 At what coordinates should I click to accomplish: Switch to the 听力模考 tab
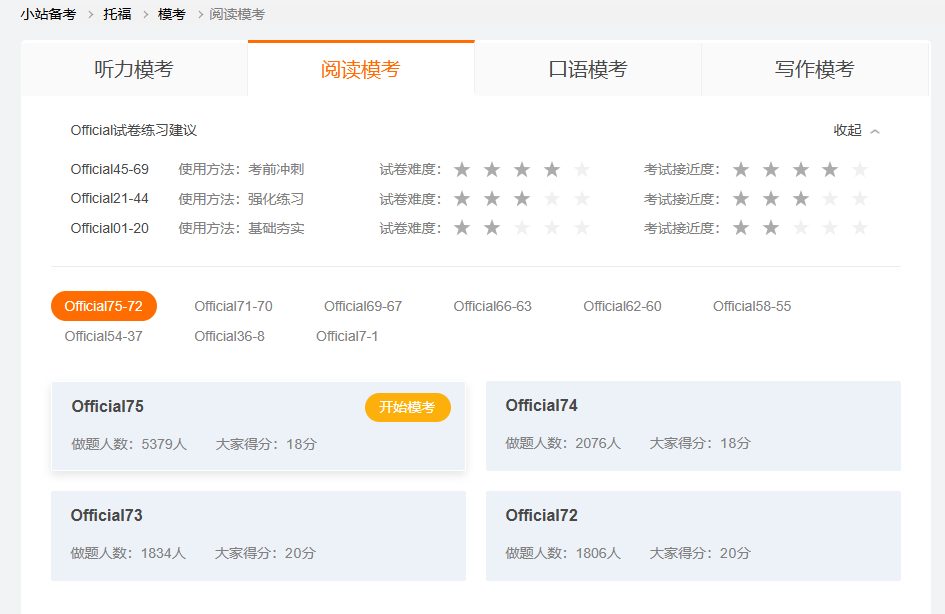pos(134,69)
